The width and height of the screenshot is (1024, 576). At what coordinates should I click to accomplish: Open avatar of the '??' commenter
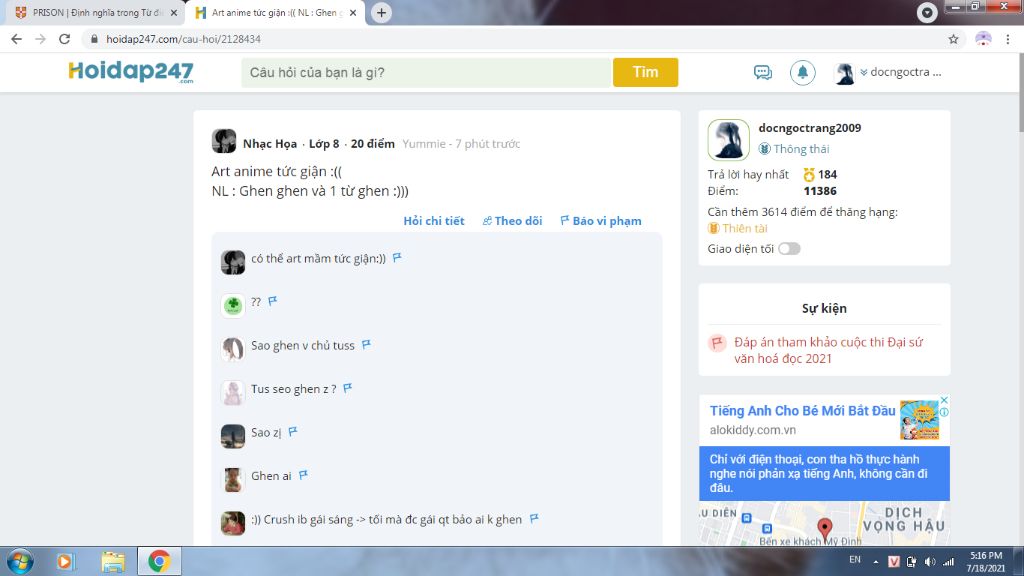point(233,305)
